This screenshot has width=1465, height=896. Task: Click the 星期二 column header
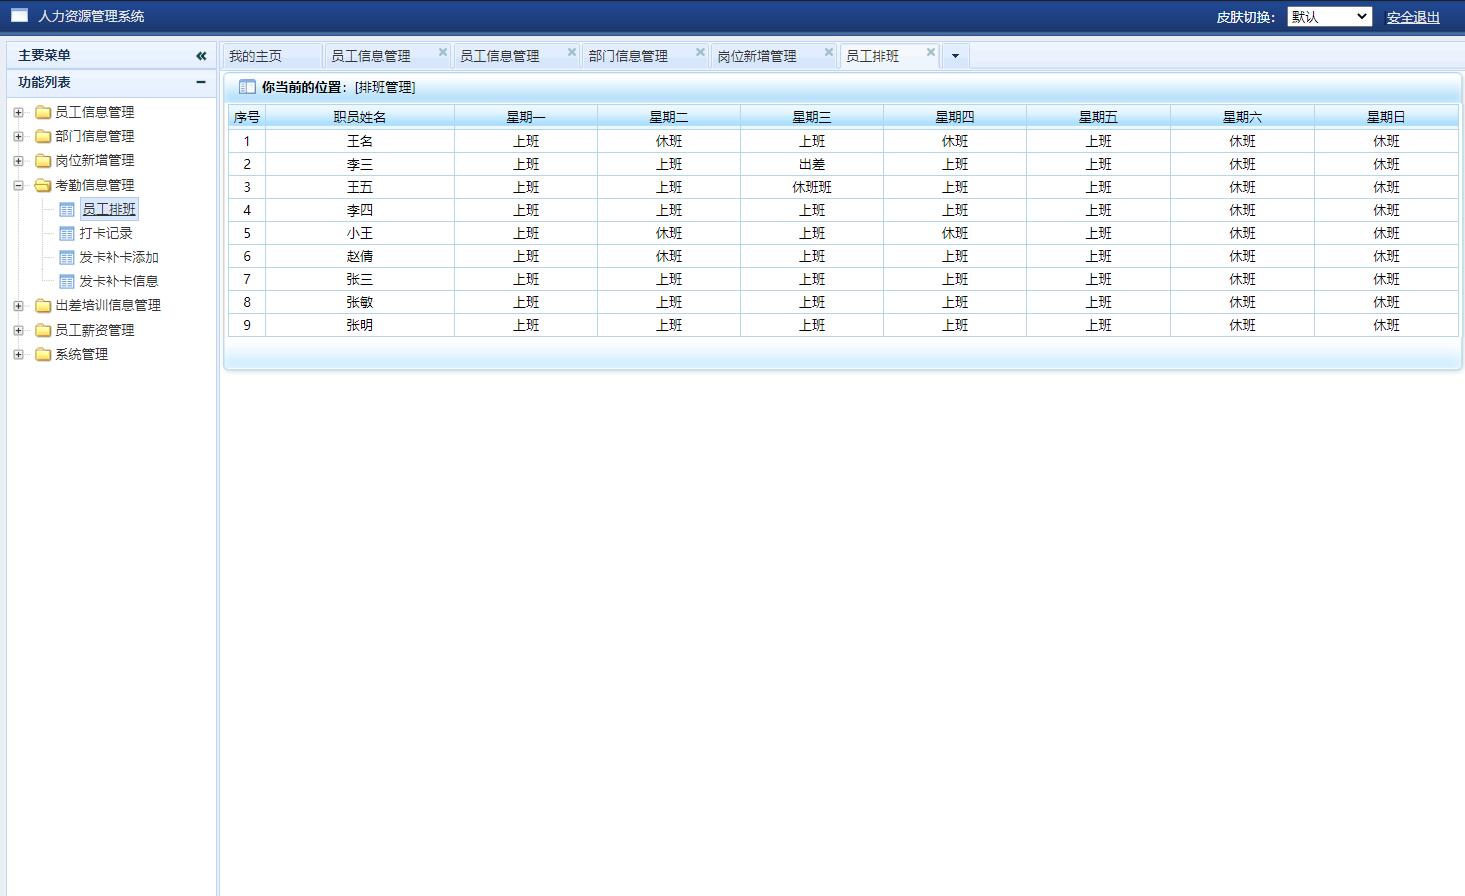click(x=669, y=117)
